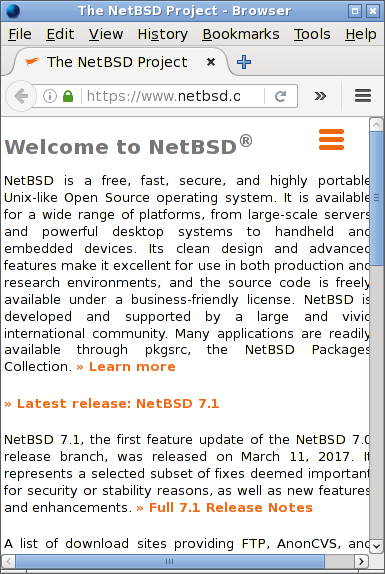This screenshot has width=385, height=574.
Task: Select The NetBSD Project tab
Action: click(117, 62)
